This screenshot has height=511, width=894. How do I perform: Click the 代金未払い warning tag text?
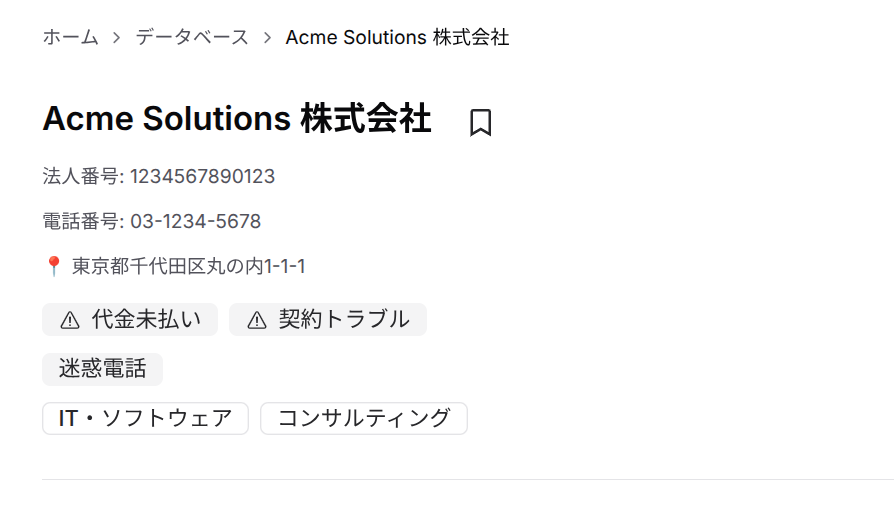click(x=146, y=320)
